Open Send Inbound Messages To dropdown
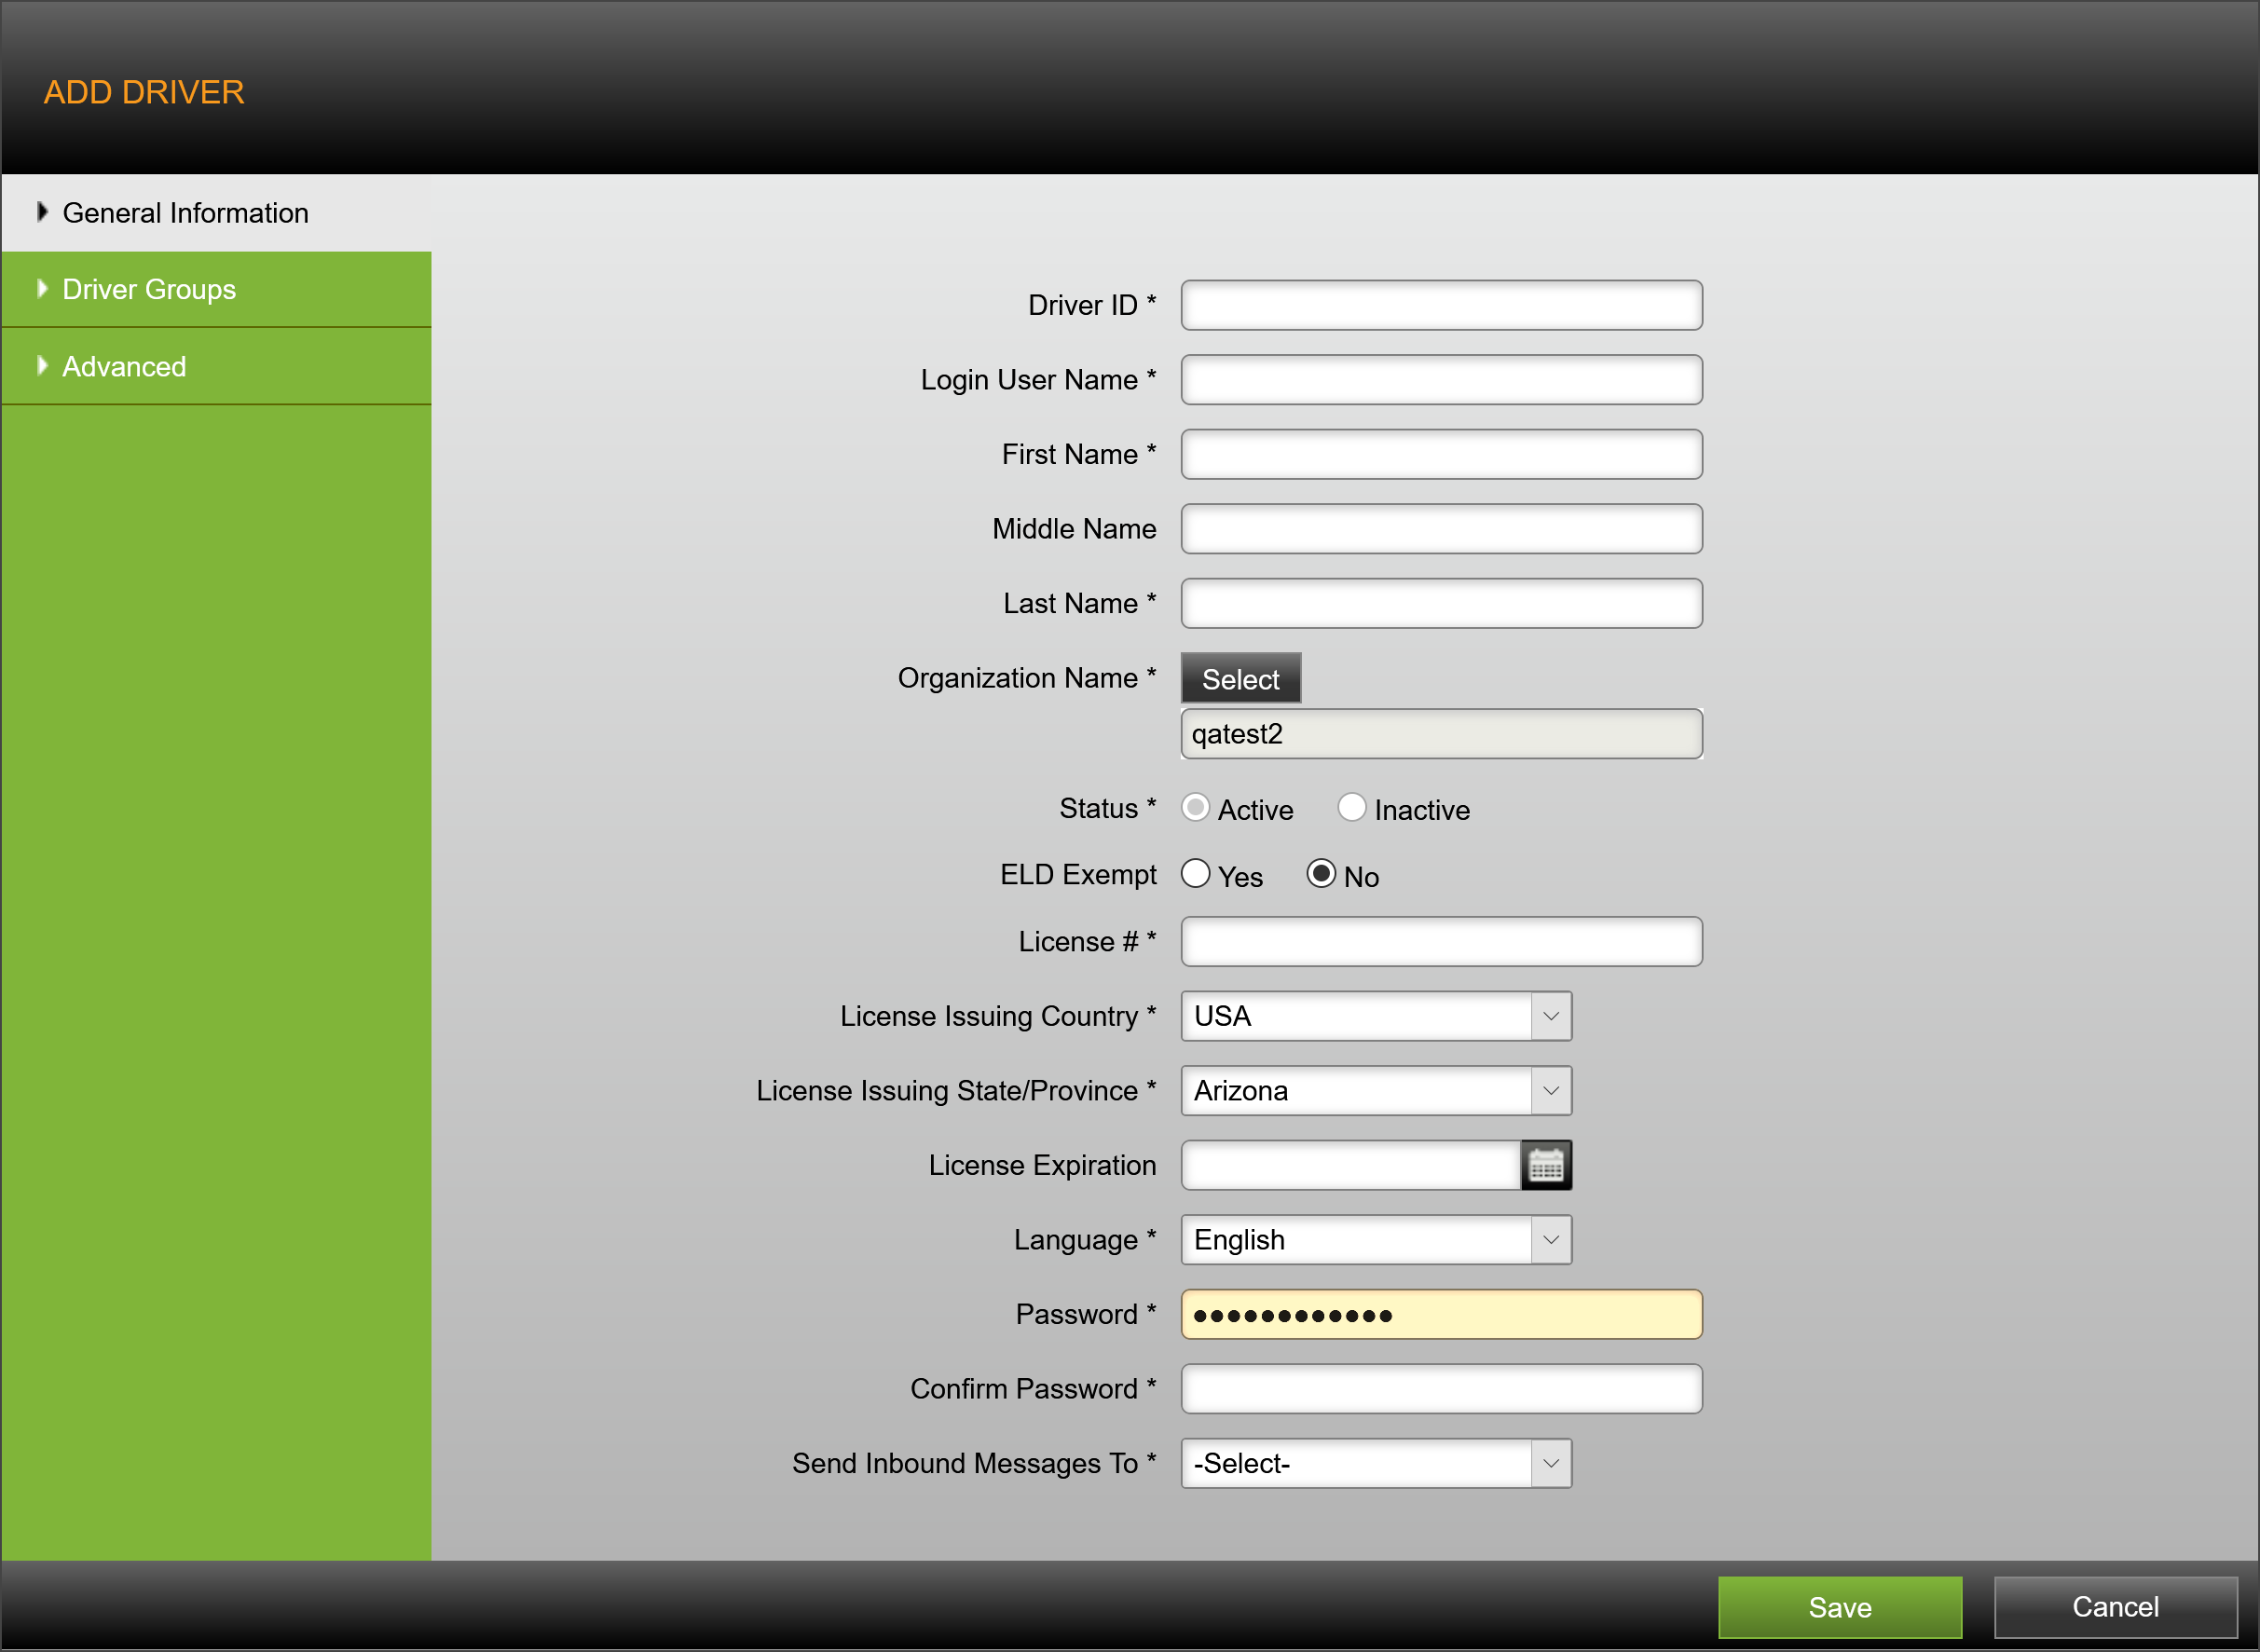The width and height of the screenshot is (2260, 1652). [x=1375, y=1464]
